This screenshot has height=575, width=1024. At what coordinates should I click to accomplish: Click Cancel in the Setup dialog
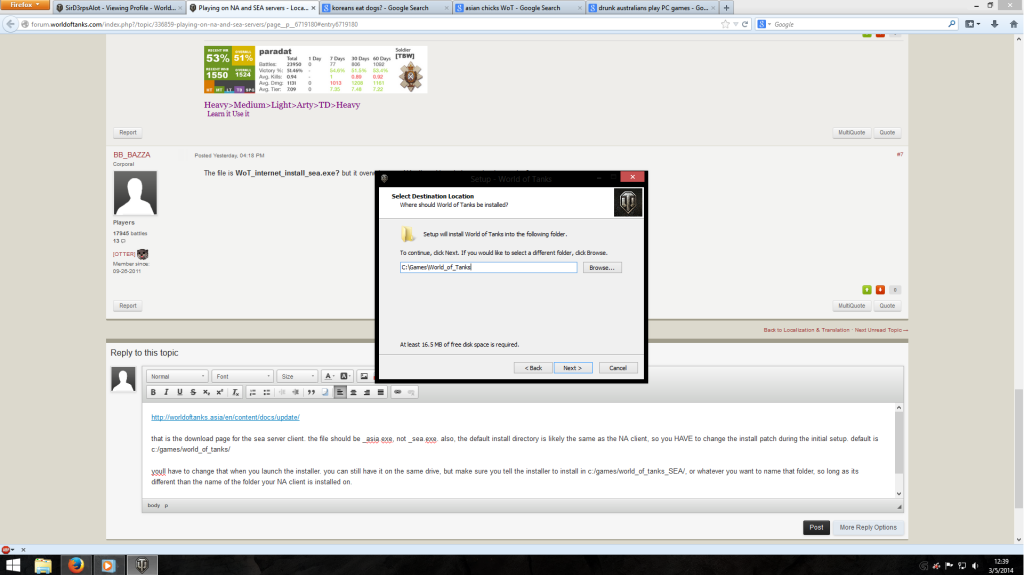pos(618,368)
